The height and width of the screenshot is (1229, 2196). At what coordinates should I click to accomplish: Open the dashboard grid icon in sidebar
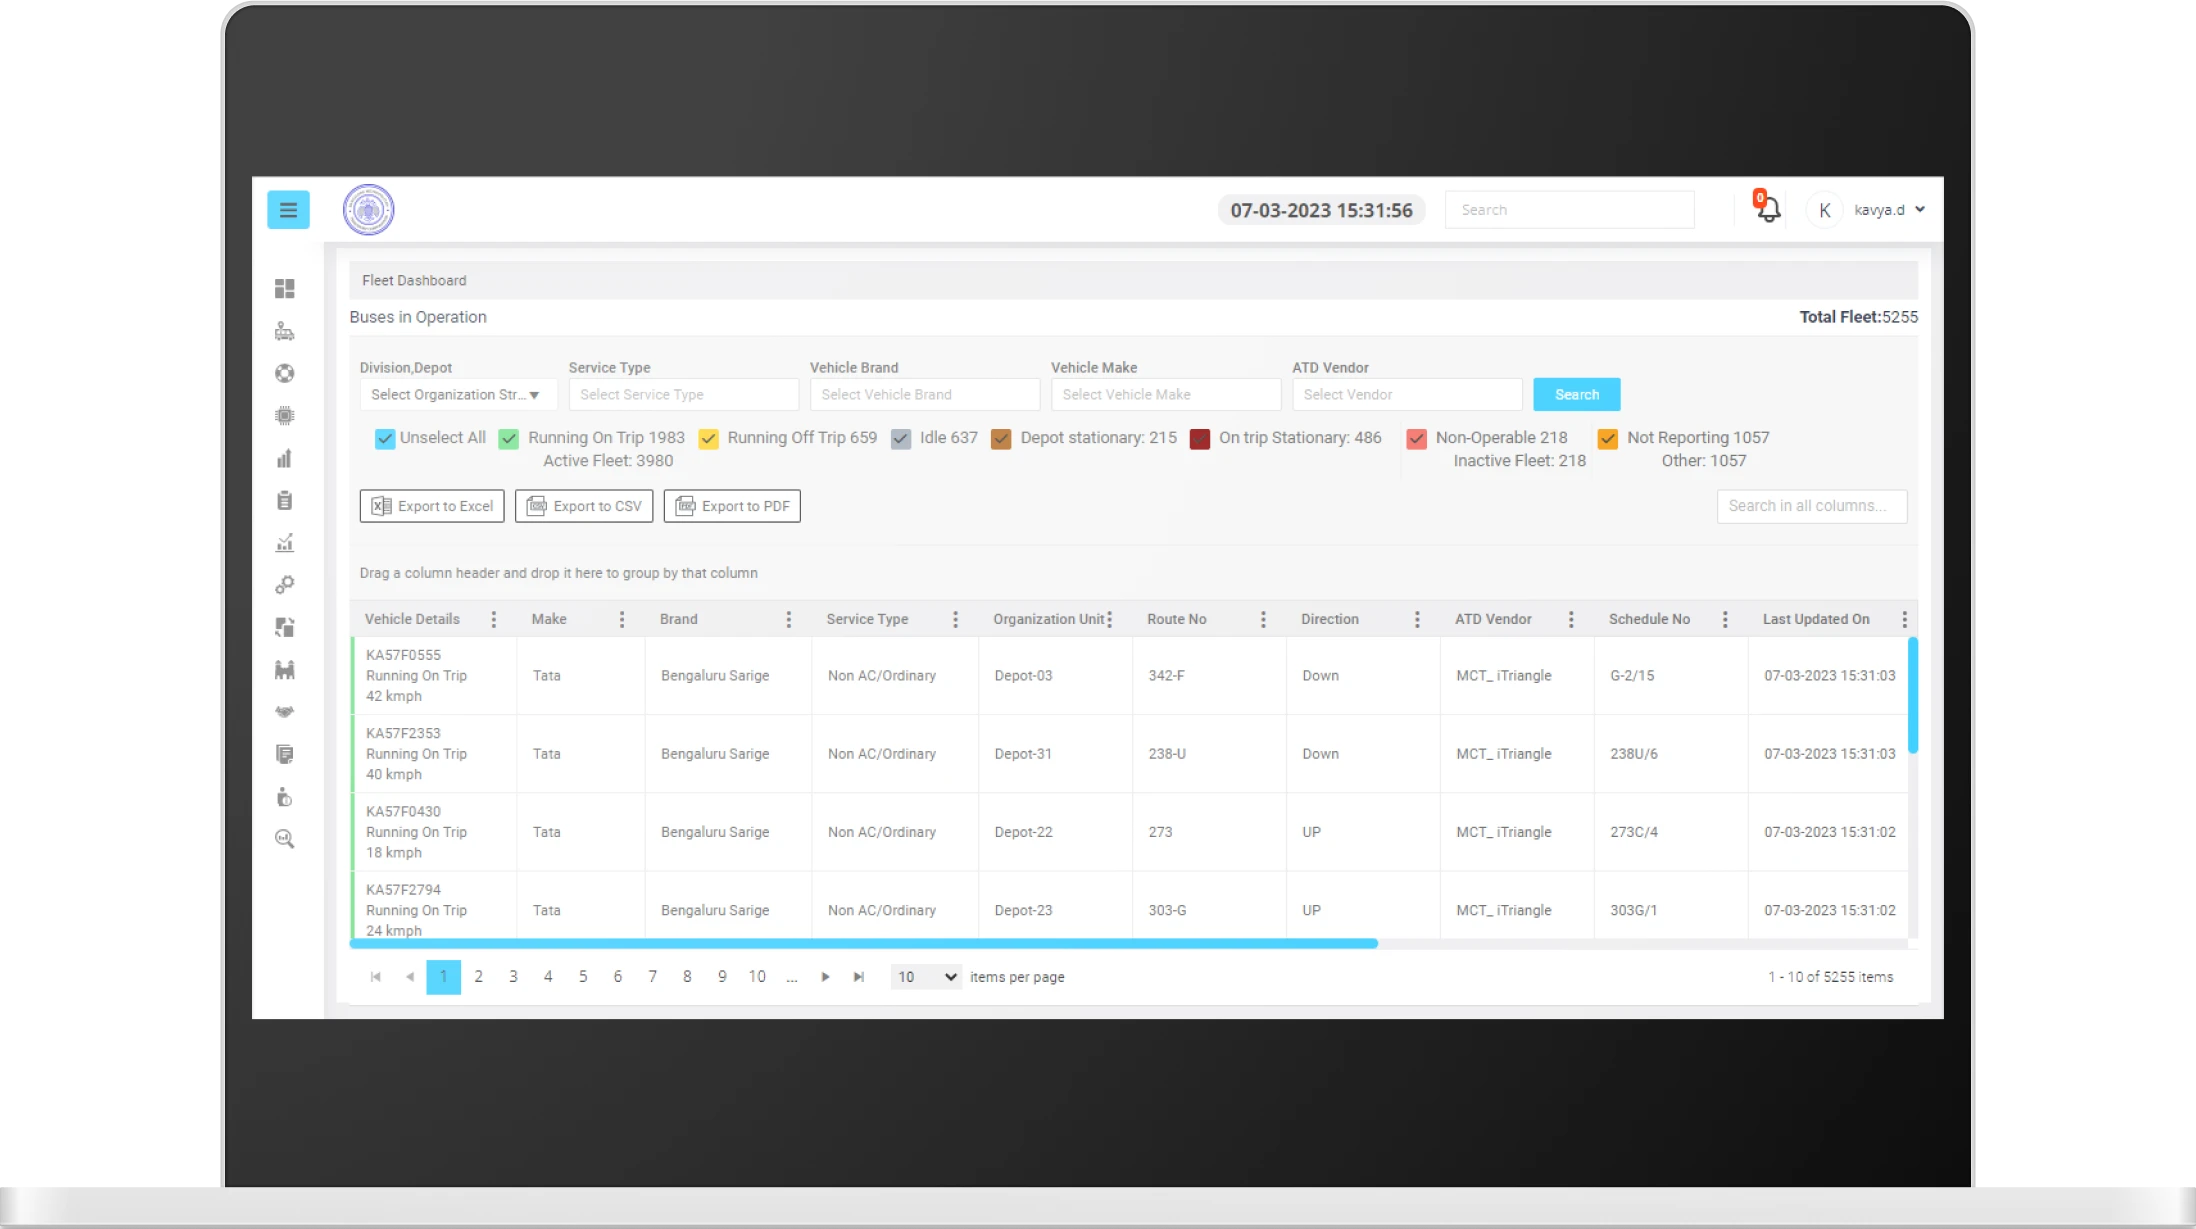(285, 289)
